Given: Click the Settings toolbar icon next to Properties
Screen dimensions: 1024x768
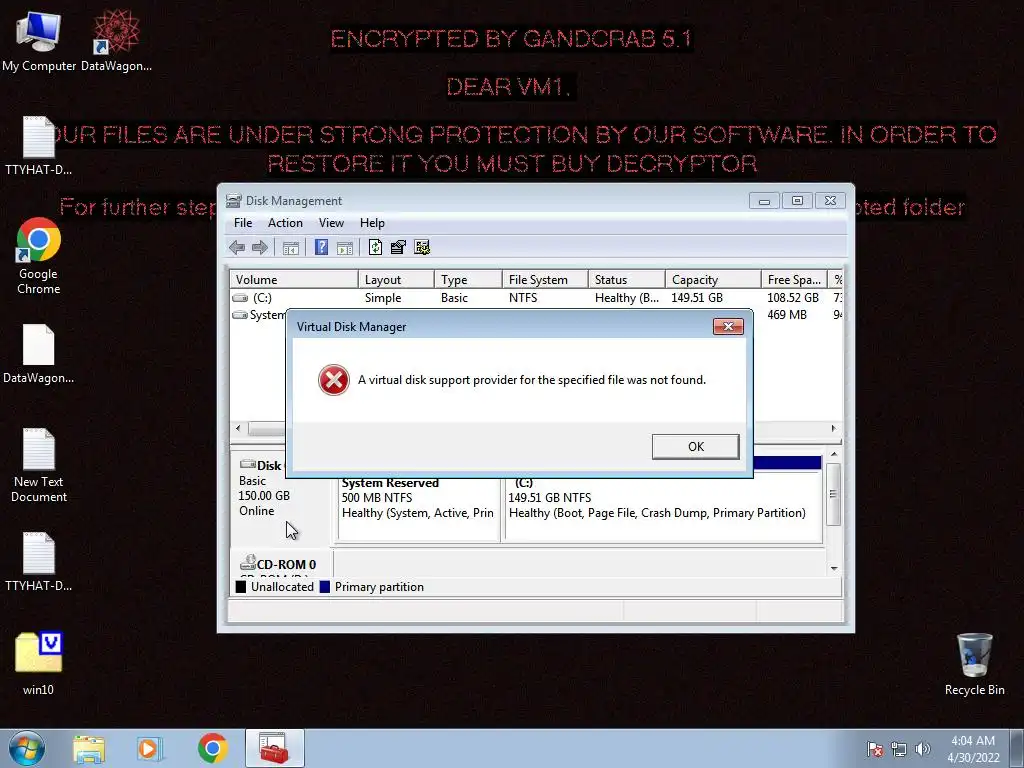Looking at the screenshot, I should pyautogui.click(x=422, y=248).
